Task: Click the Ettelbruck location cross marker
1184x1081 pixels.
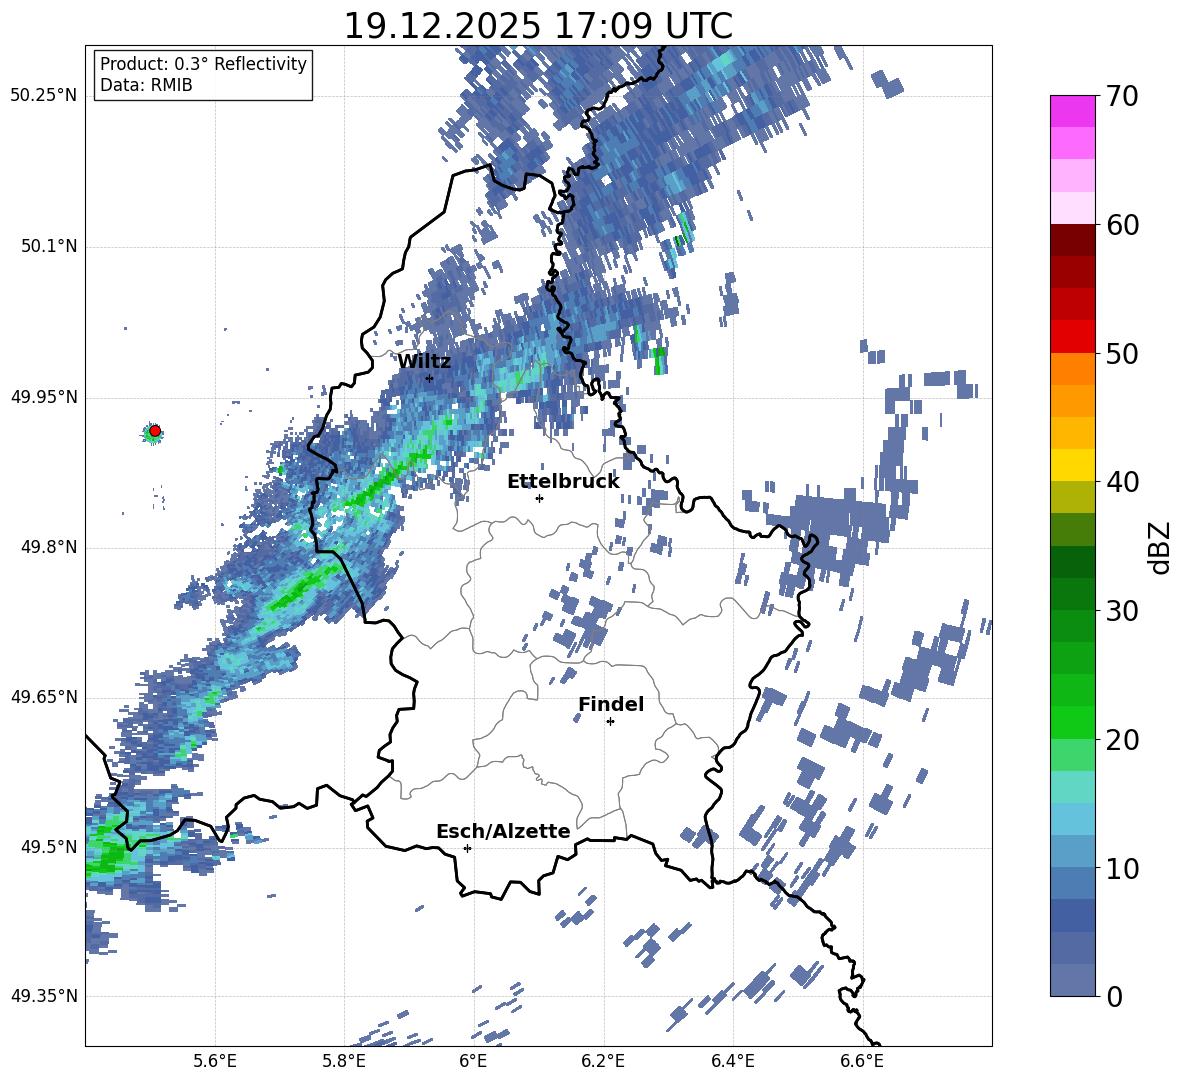Action: coord(539,498)
